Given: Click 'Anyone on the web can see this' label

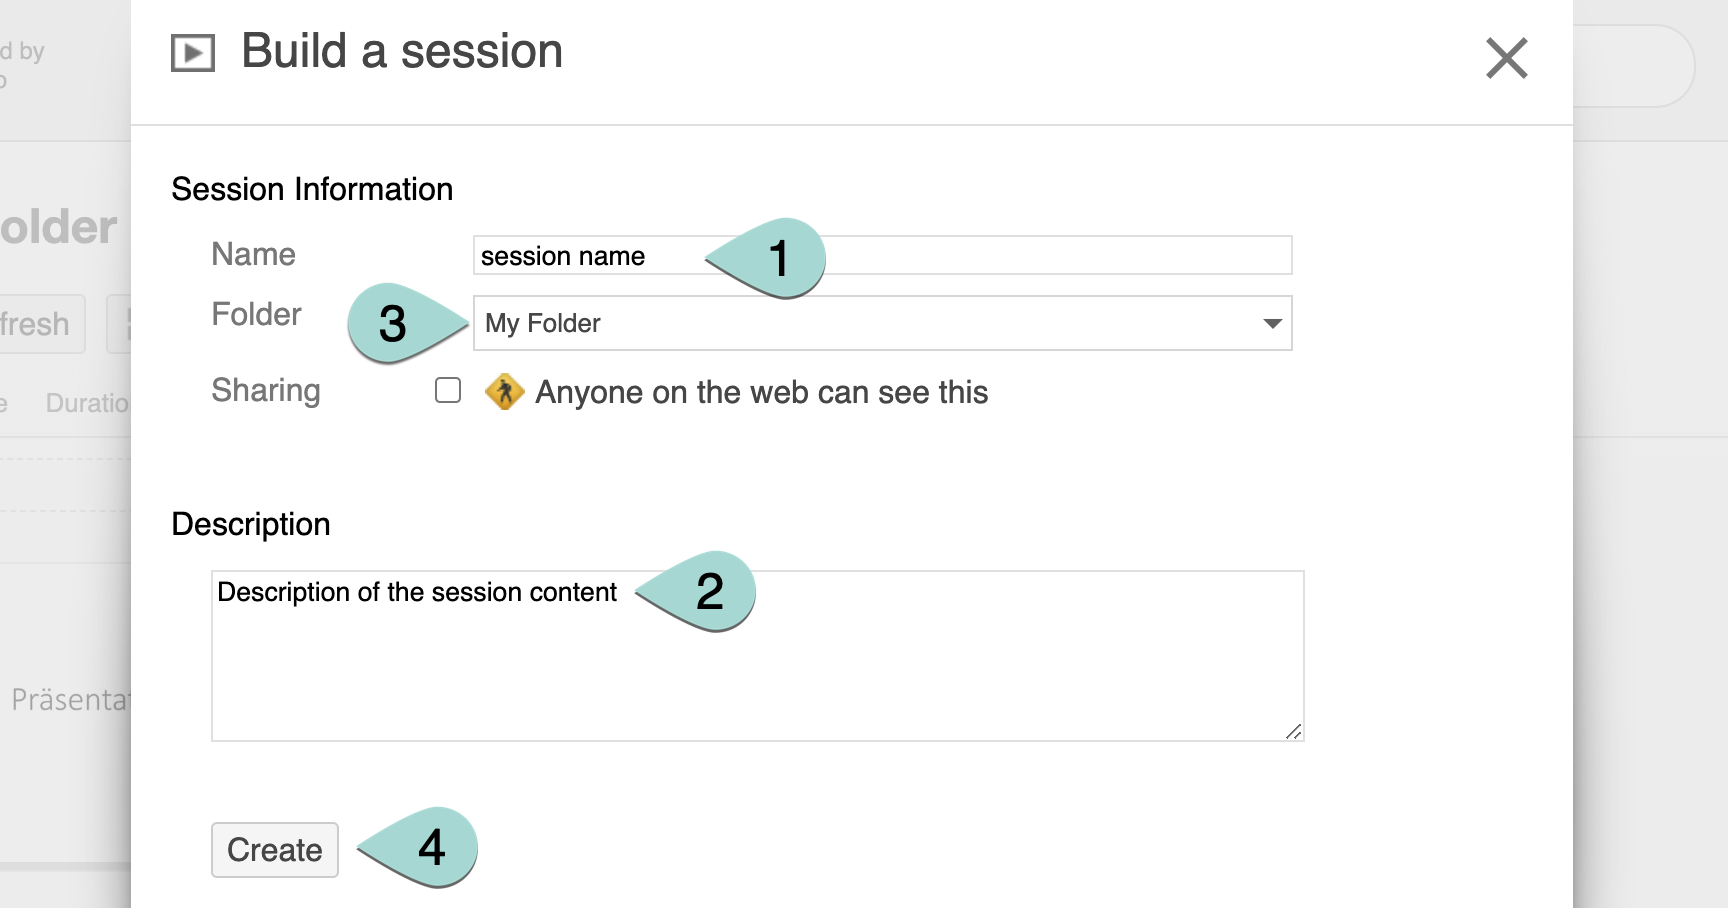Looking at the screenshot, I should [x=761, y=392].
